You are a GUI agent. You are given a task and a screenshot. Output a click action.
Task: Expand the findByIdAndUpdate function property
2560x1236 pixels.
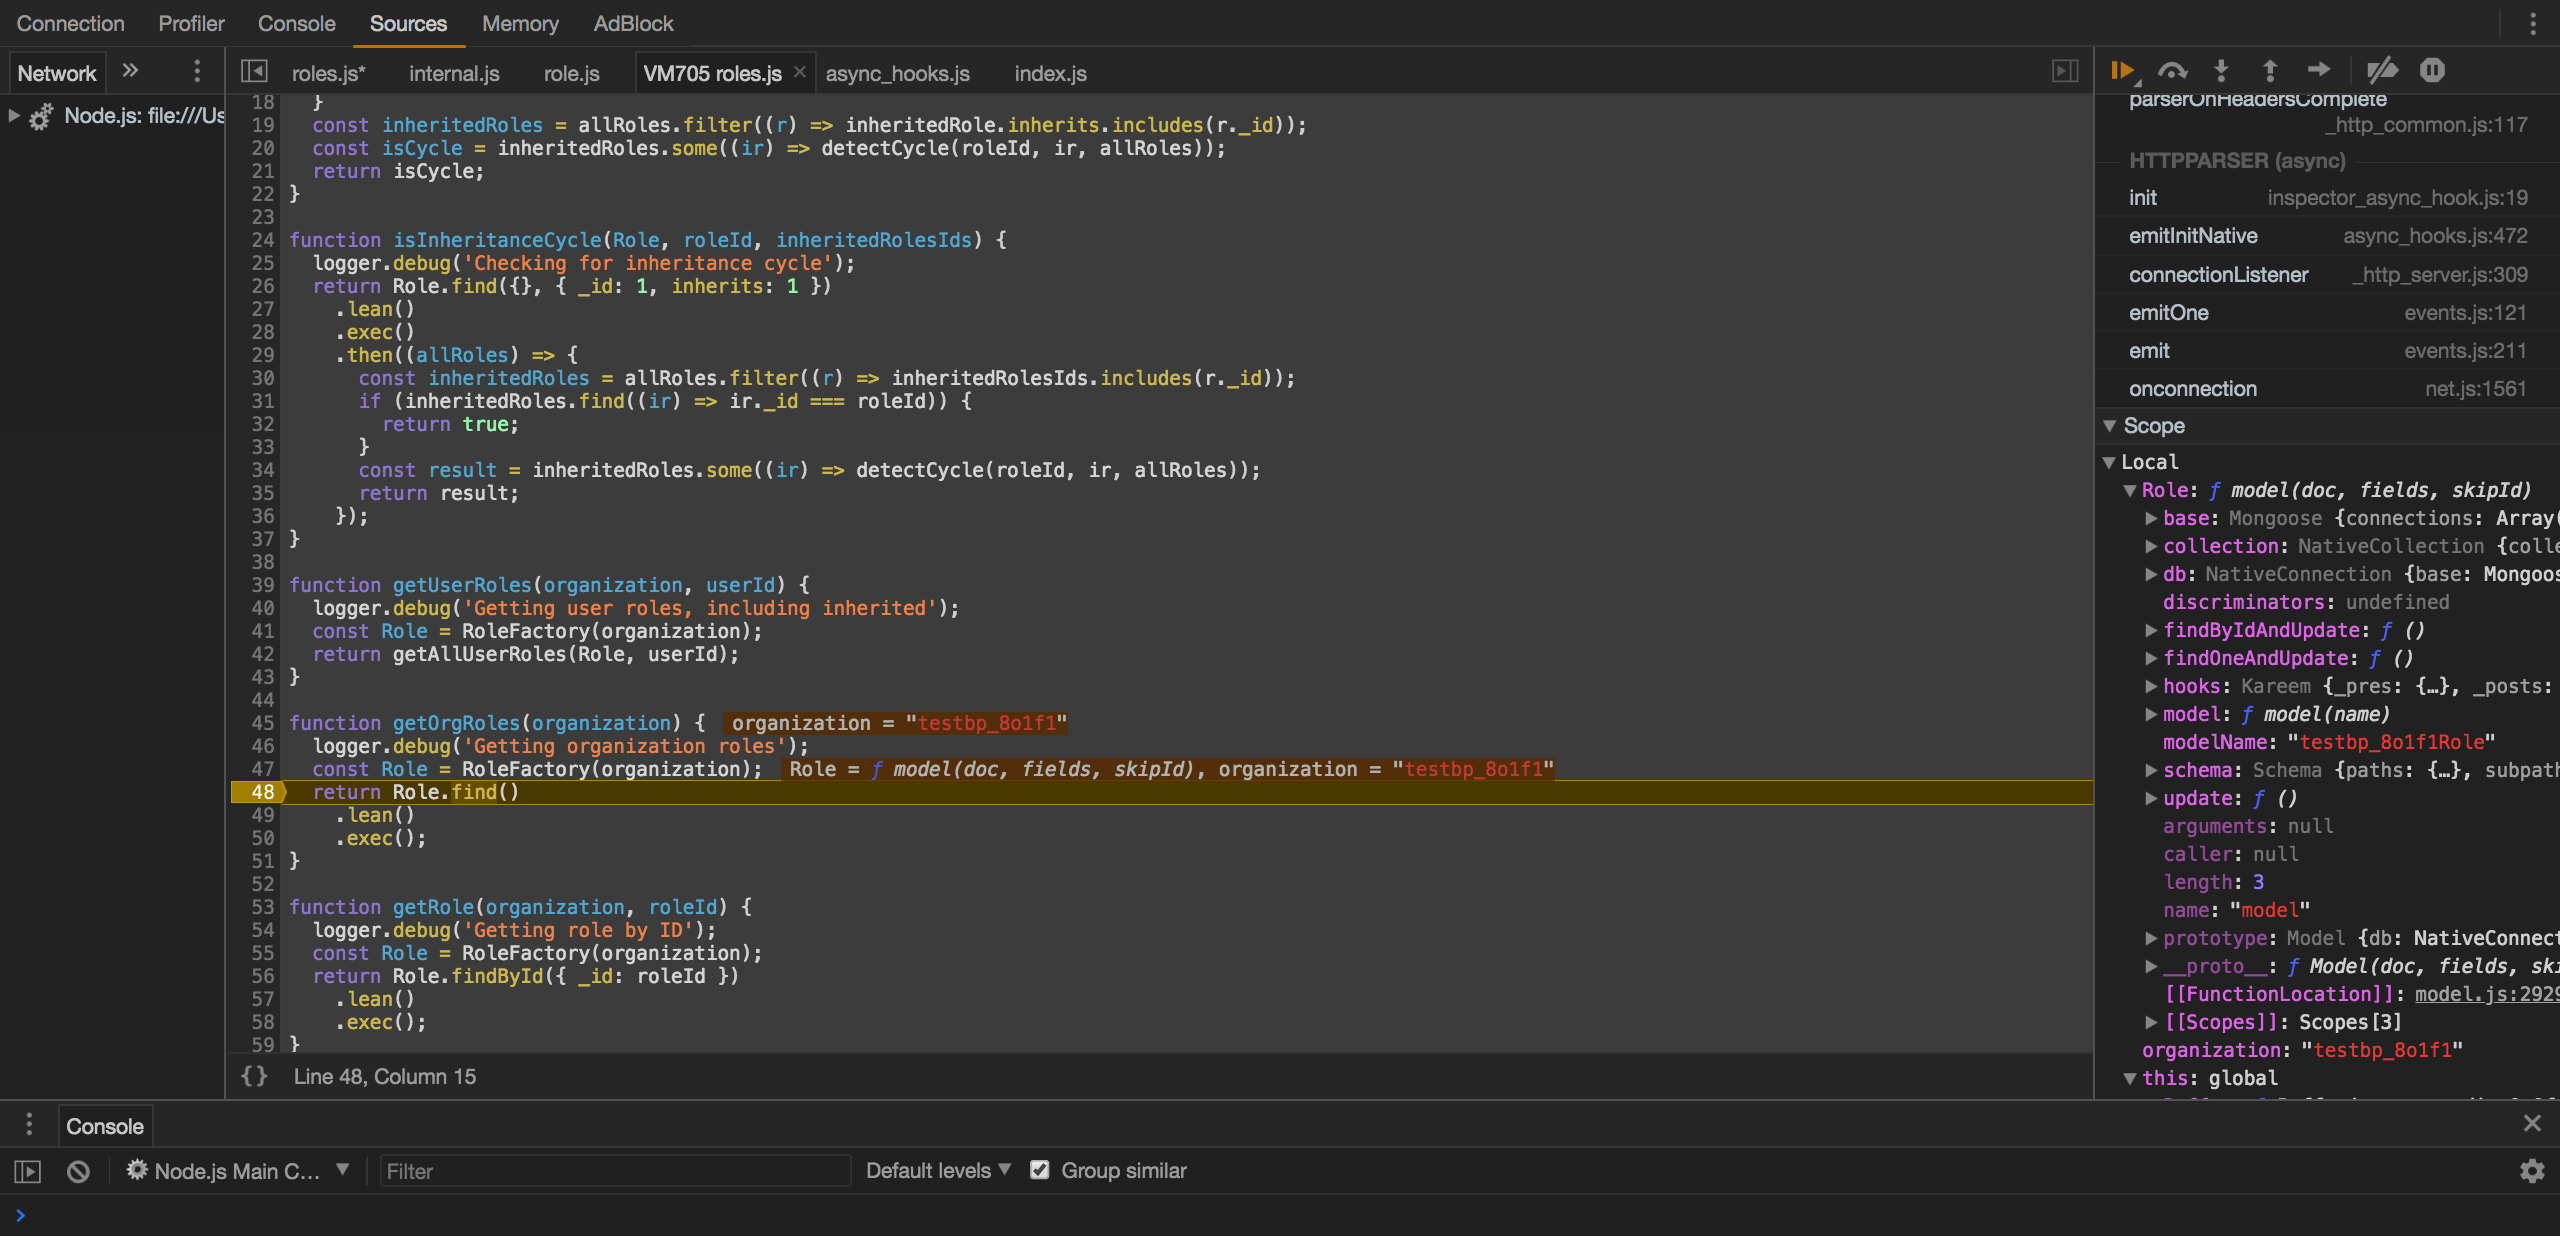2150,630
